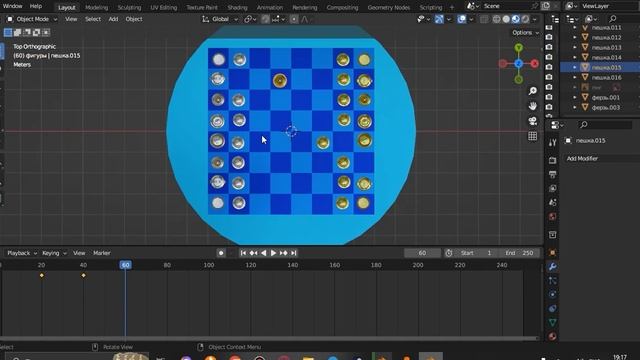Open the Object Constraints properties tab icon
The width and height of the screenshot is (640, 360).
click(552, 309)
